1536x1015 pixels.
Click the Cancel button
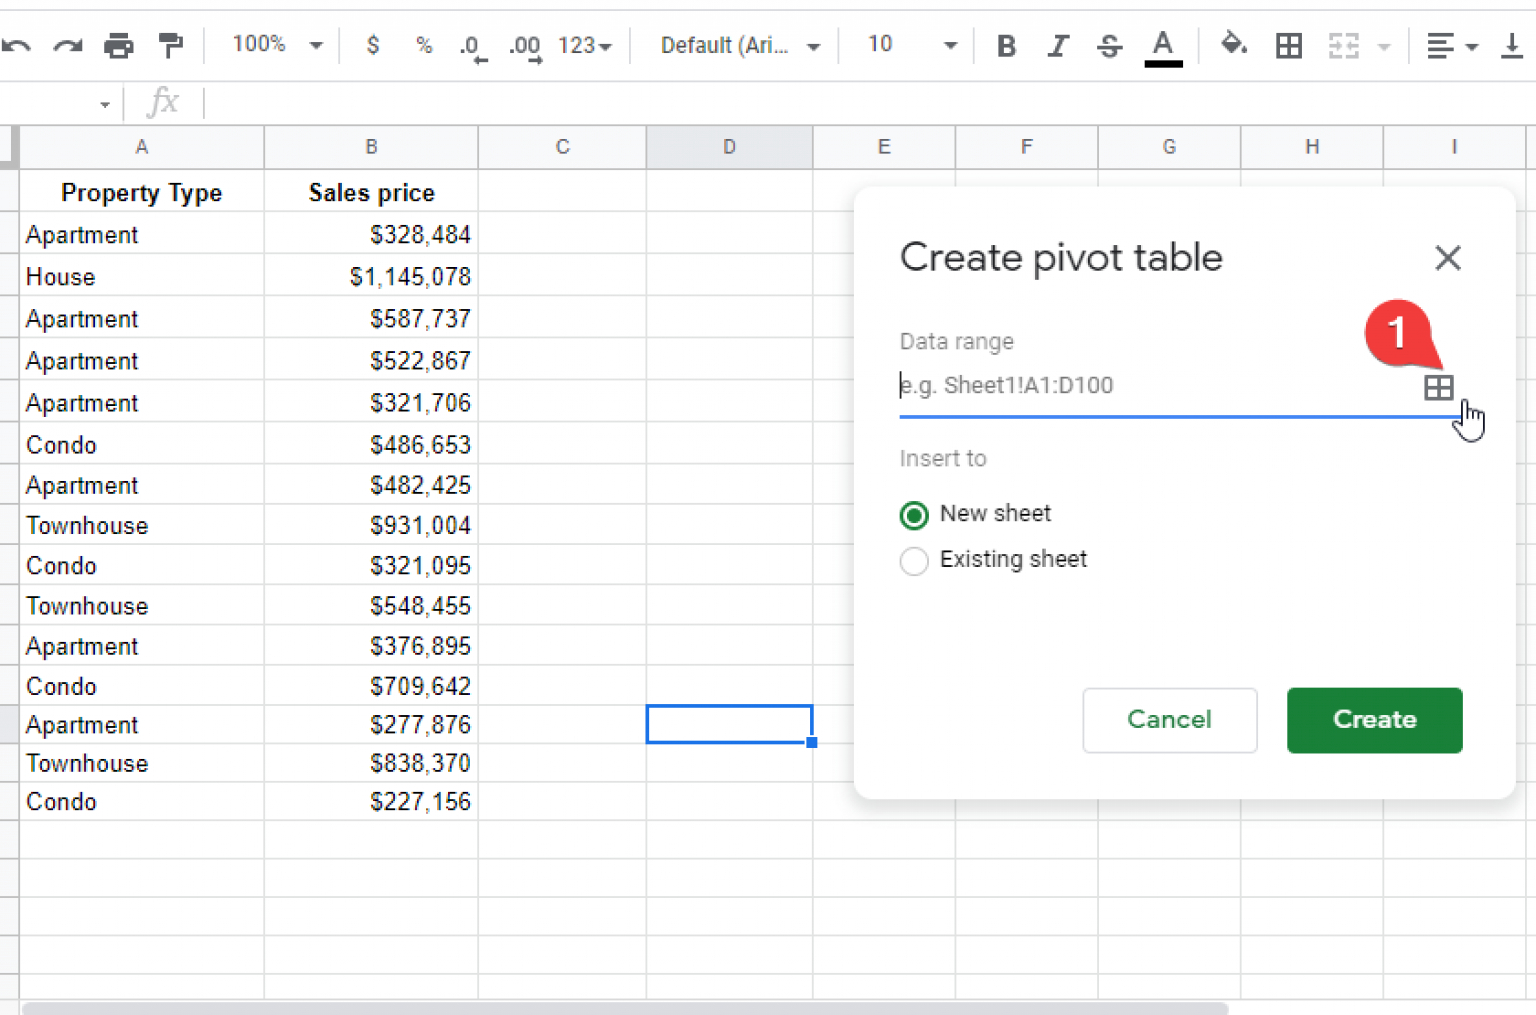coord(1169,720)
